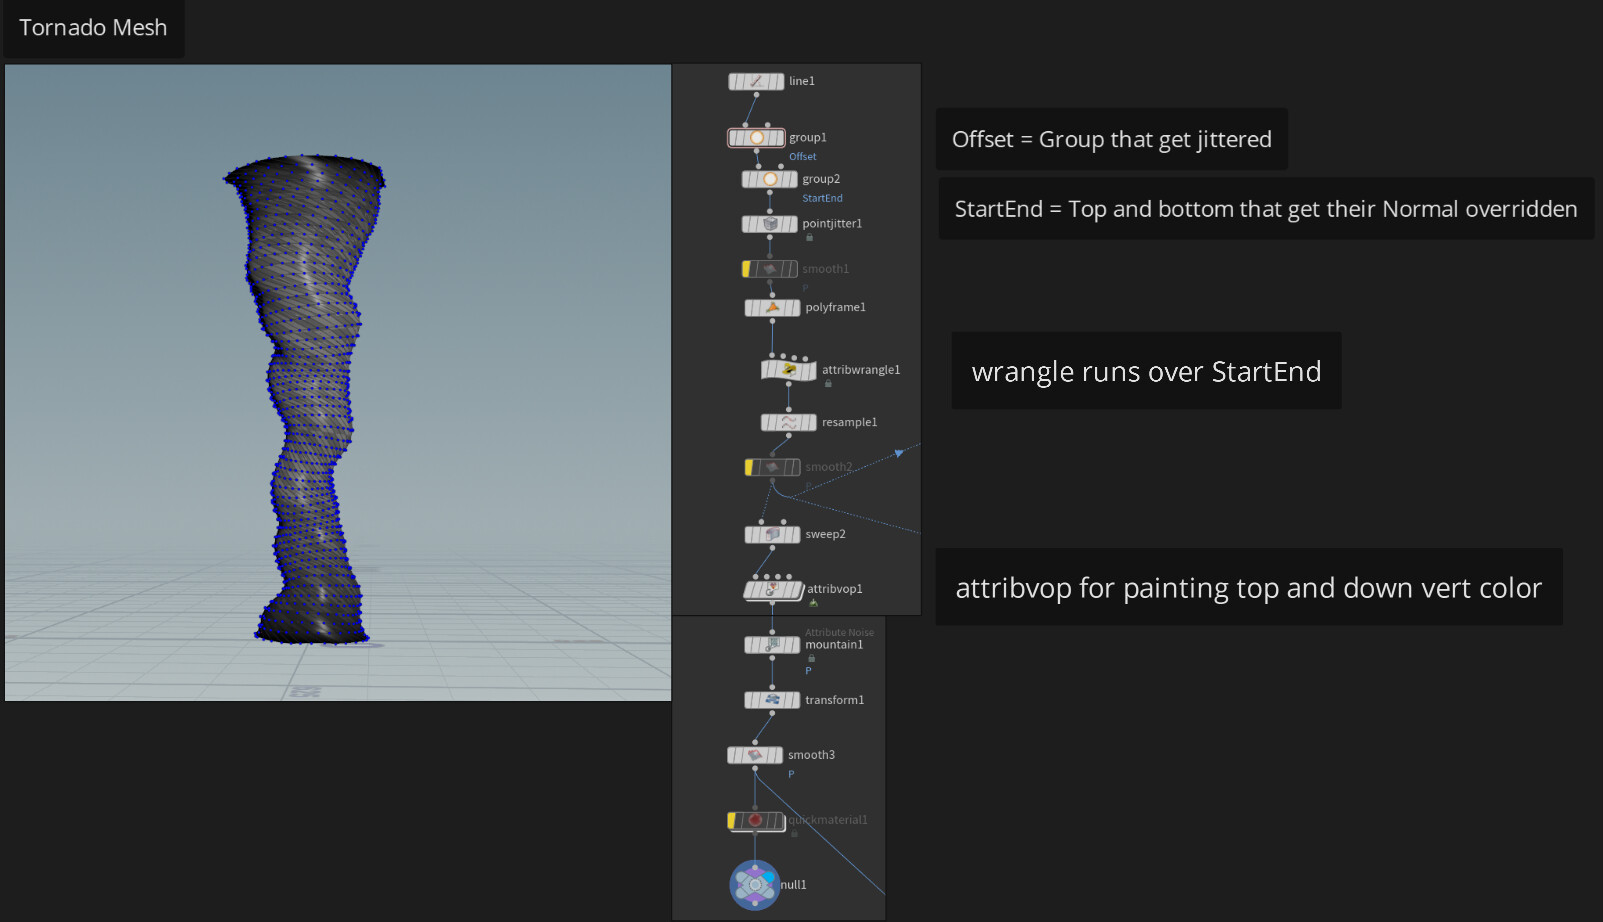Select the group1 node with orange circle
1603x922 pixels.
coord(756,138)
